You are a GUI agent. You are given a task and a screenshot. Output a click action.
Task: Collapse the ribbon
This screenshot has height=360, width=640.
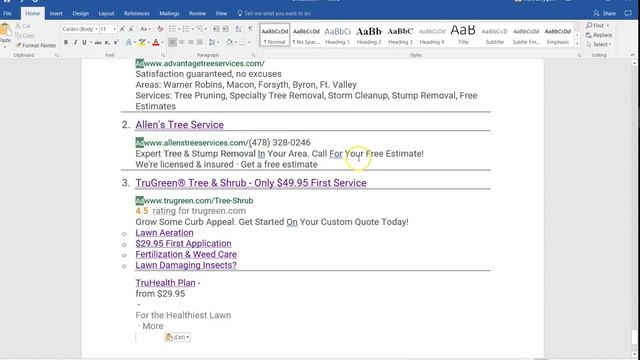click(x=633, y=55)
